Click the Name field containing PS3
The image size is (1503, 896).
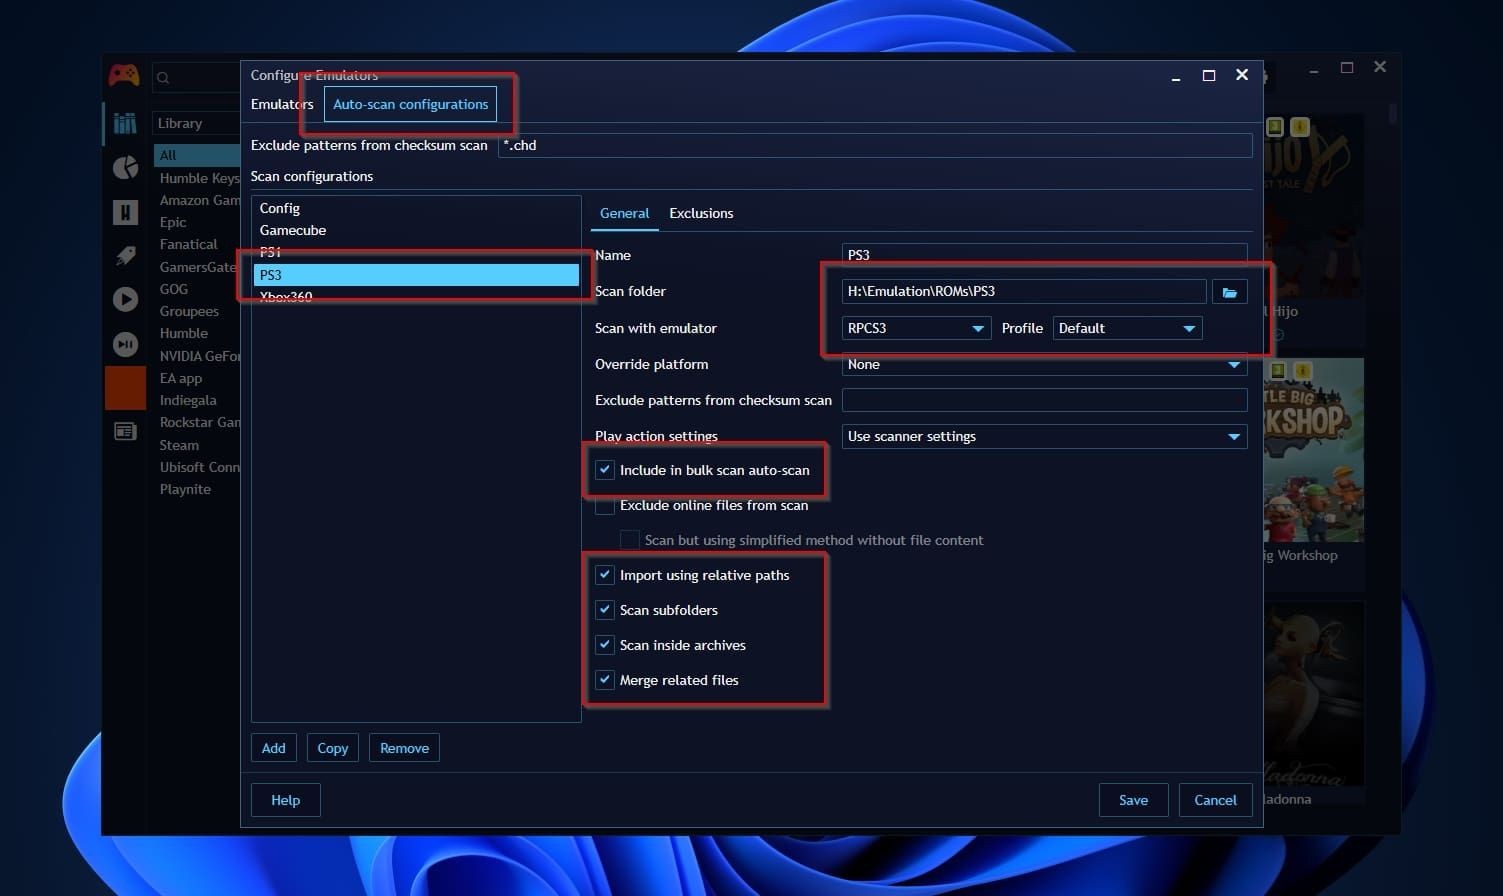coord(1044,254)
